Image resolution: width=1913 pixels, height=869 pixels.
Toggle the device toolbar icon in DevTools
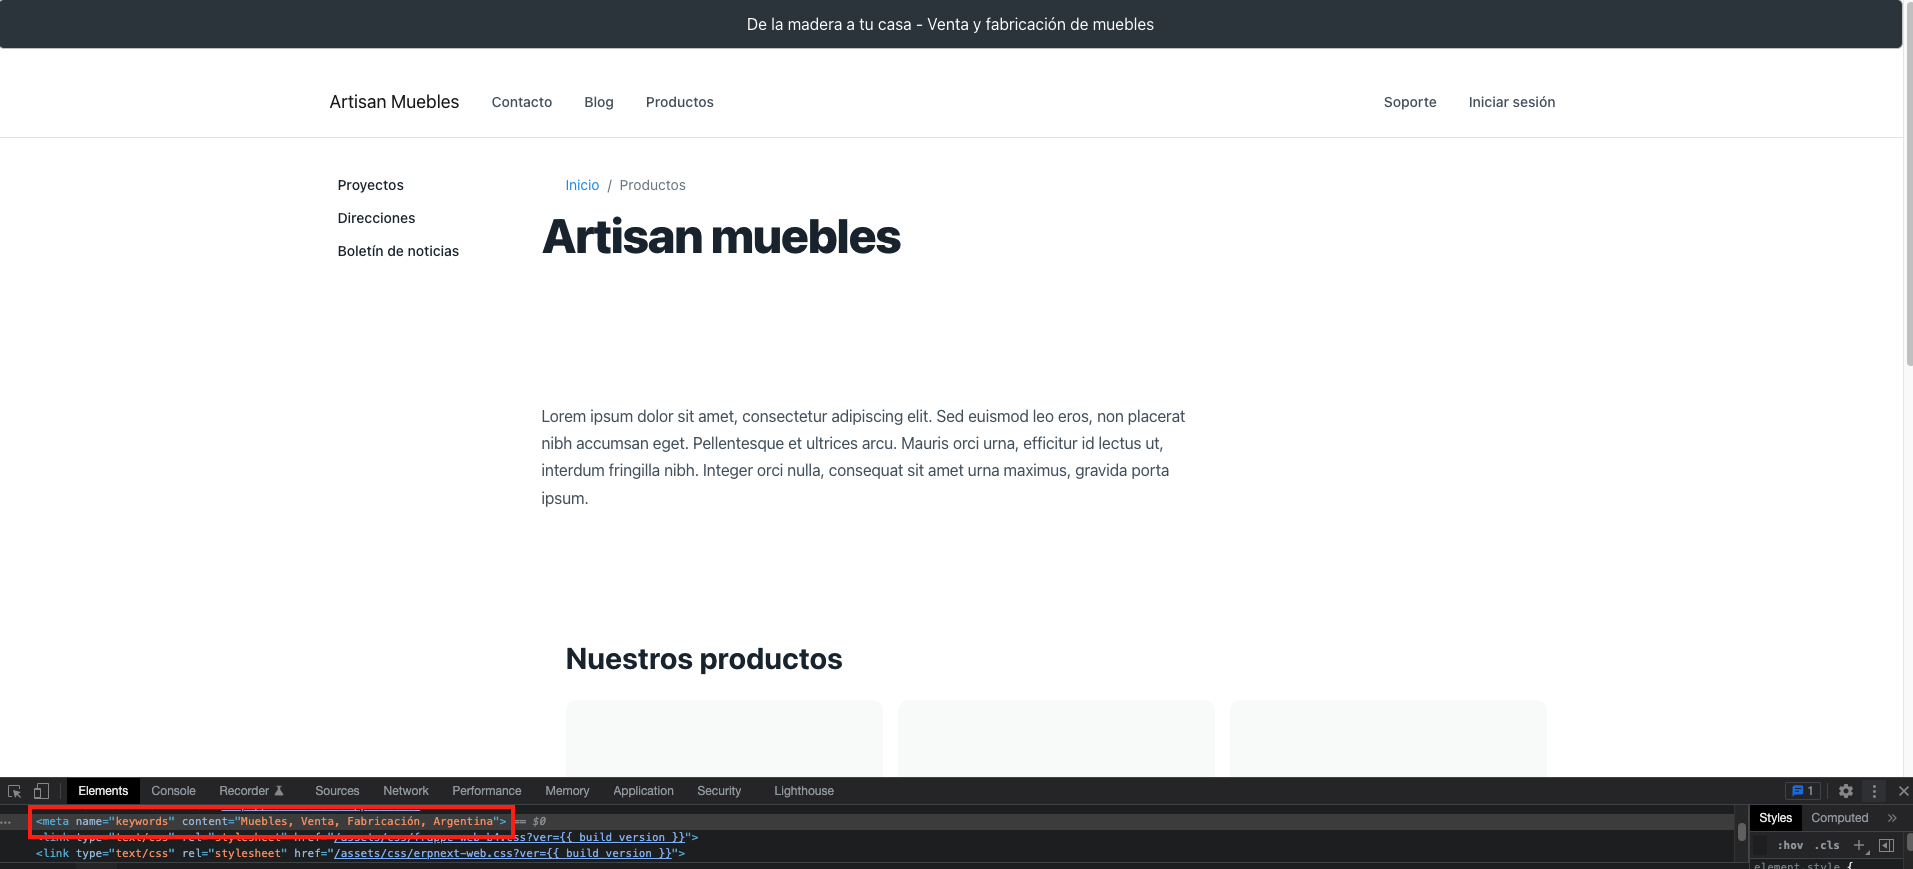coord(41,791)
